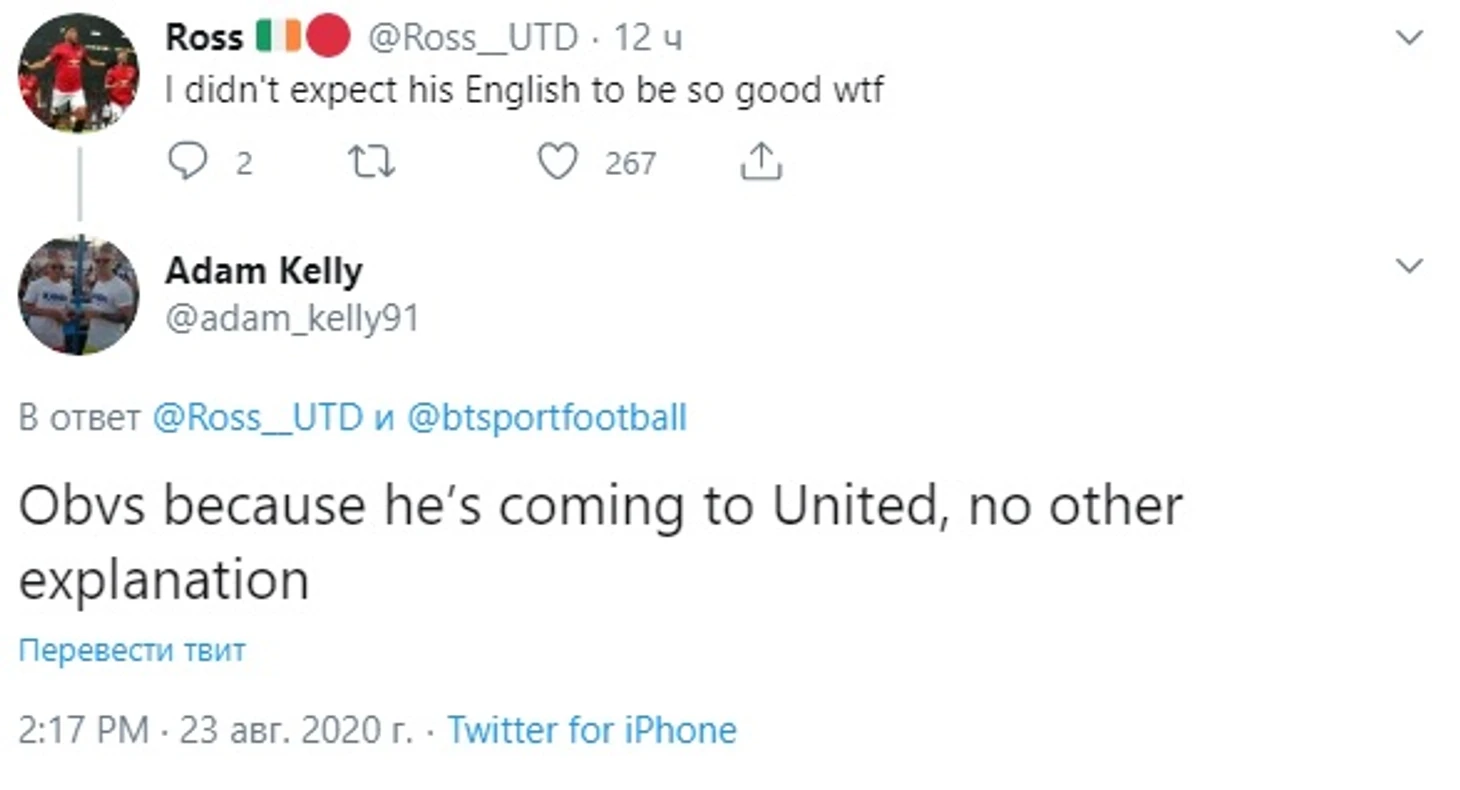Click the @adam_kelly91 handle
This screenshot has height=790, width=1460.
[x=291, y=318]
